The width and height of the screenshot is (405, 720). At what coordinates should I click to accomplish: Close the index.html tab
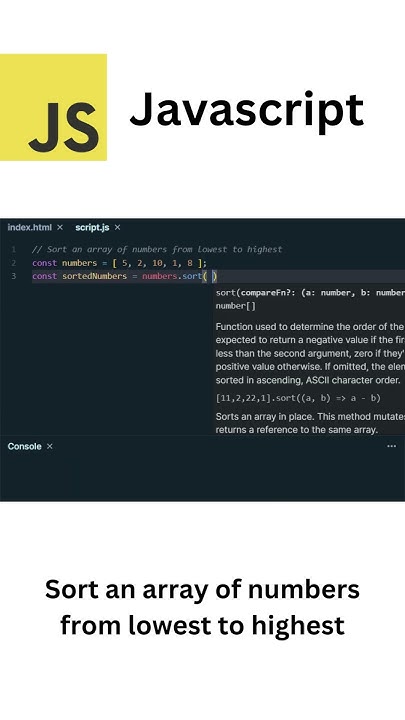(60, 227)
